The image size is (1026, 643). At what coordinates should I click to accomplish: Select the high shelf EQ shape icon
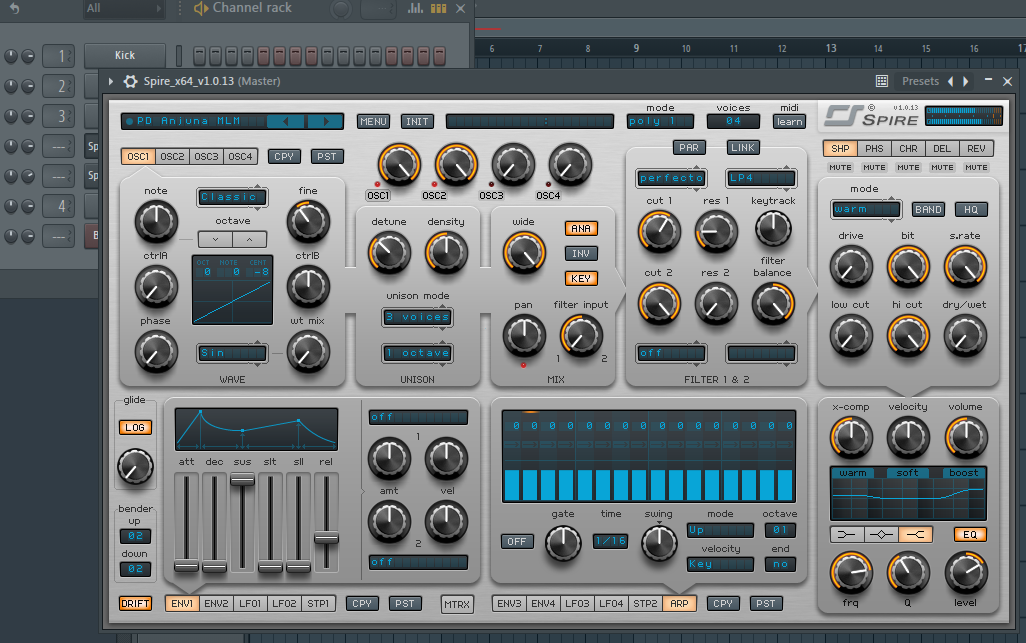(915, 534)
